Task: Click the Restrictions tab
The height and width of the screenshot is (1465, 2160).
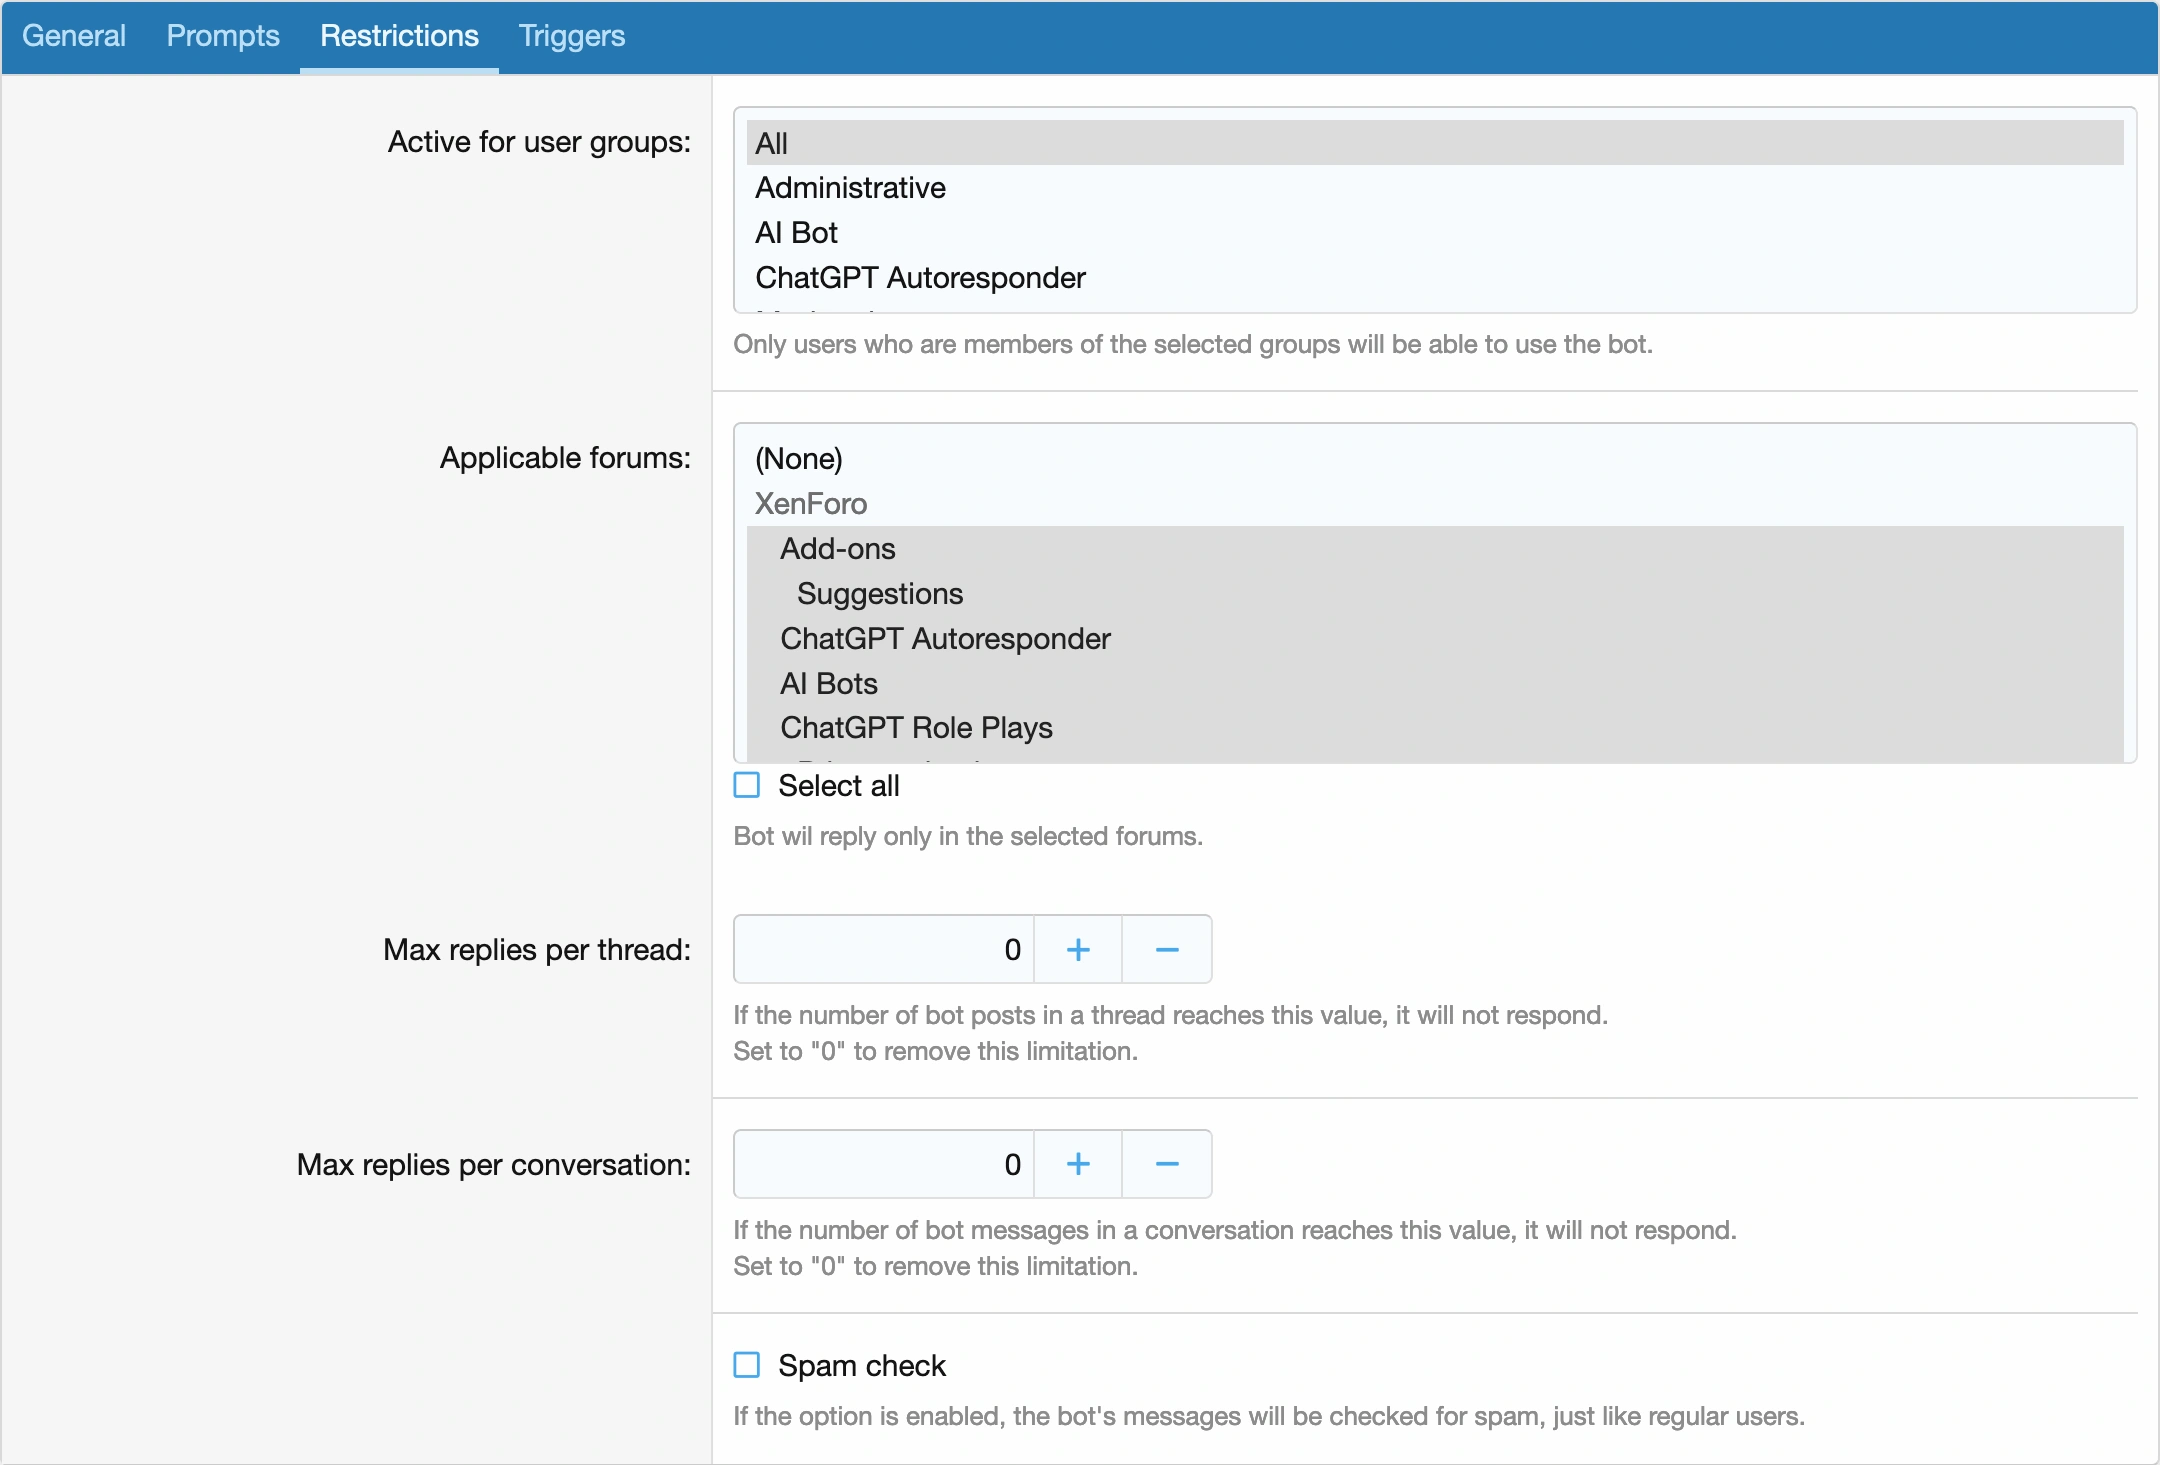Action: pos(401,36)
